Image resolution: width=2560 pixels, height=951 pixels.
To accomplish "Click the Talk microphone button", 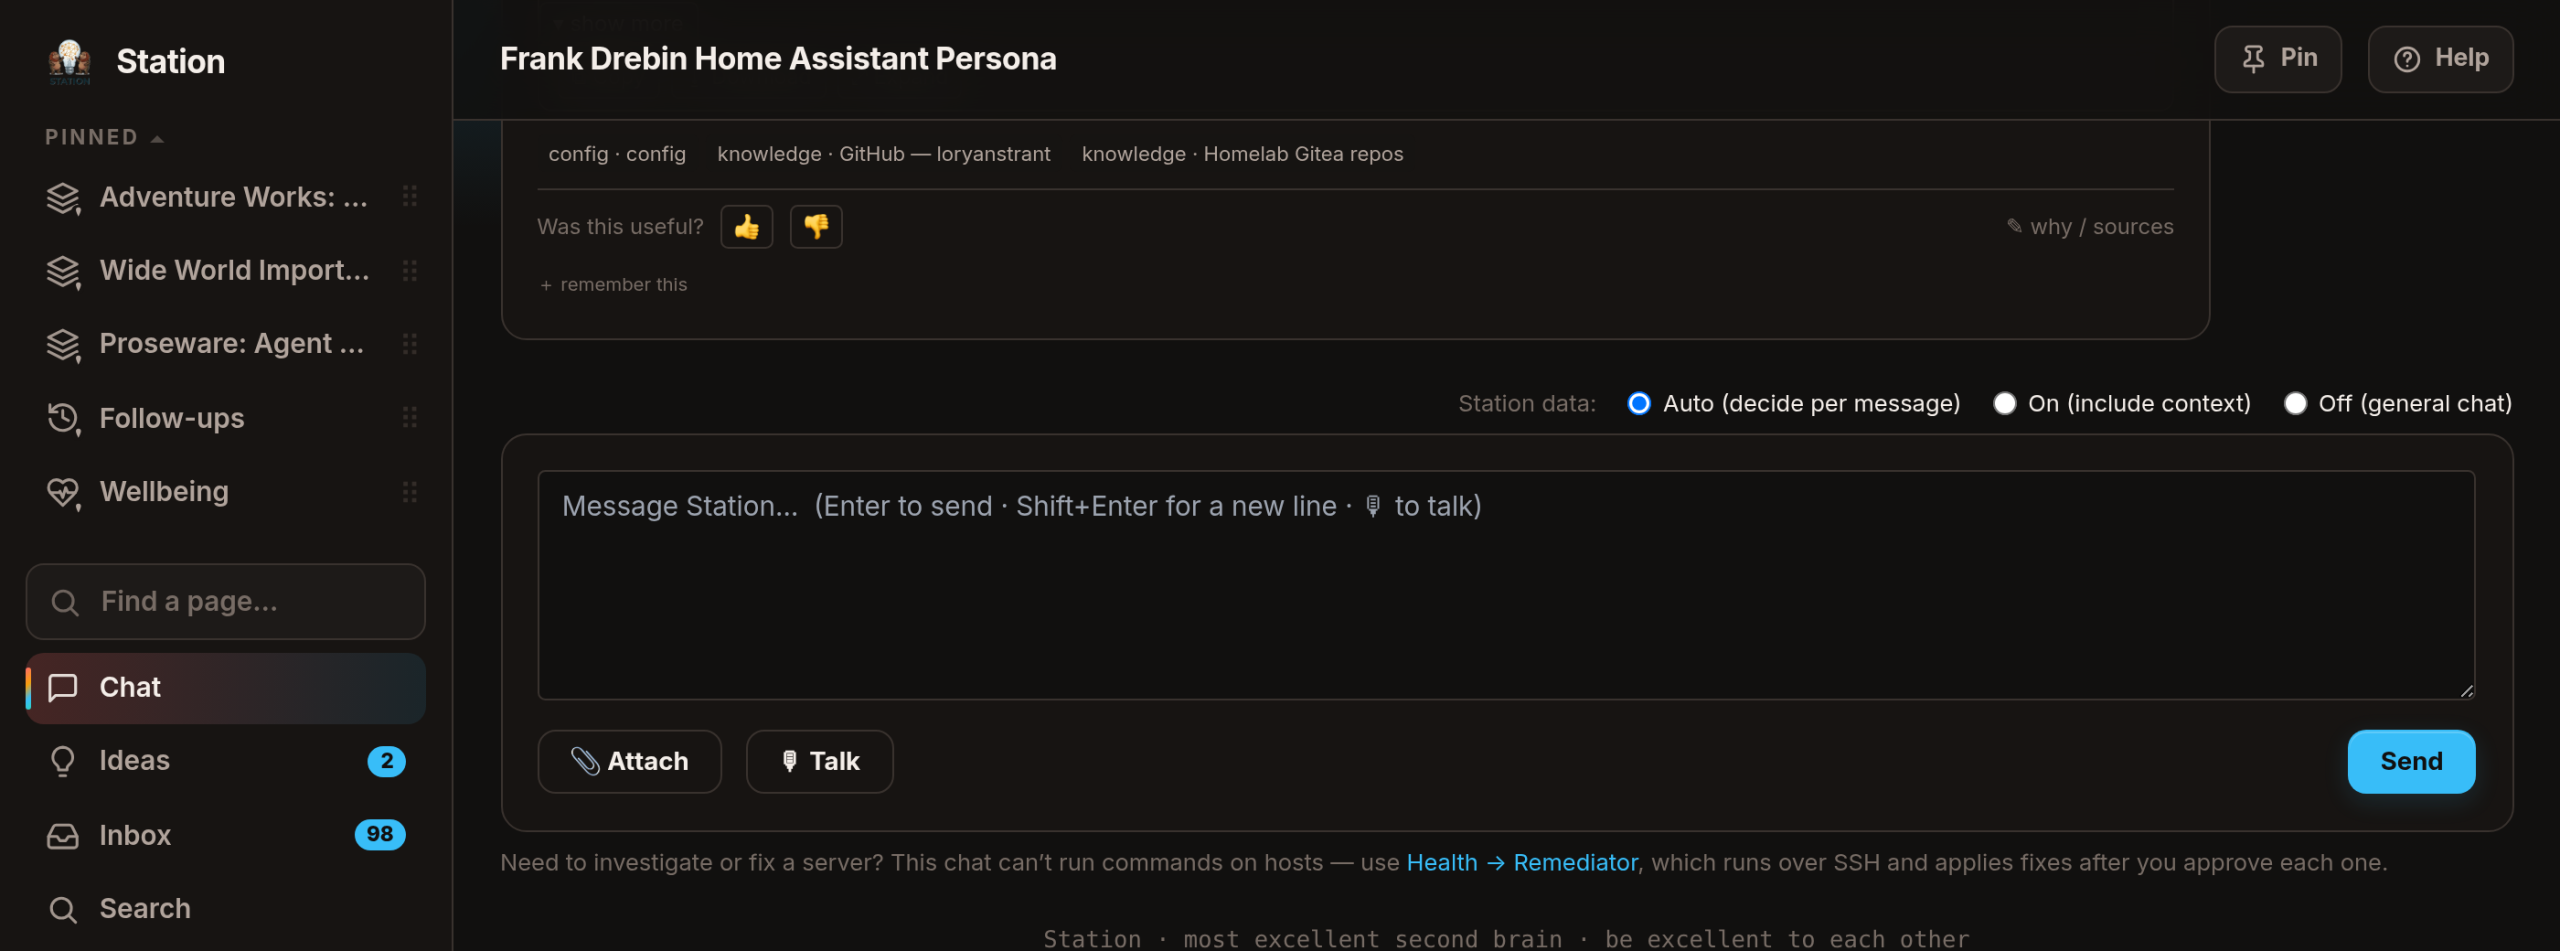I will click(819, 762).
